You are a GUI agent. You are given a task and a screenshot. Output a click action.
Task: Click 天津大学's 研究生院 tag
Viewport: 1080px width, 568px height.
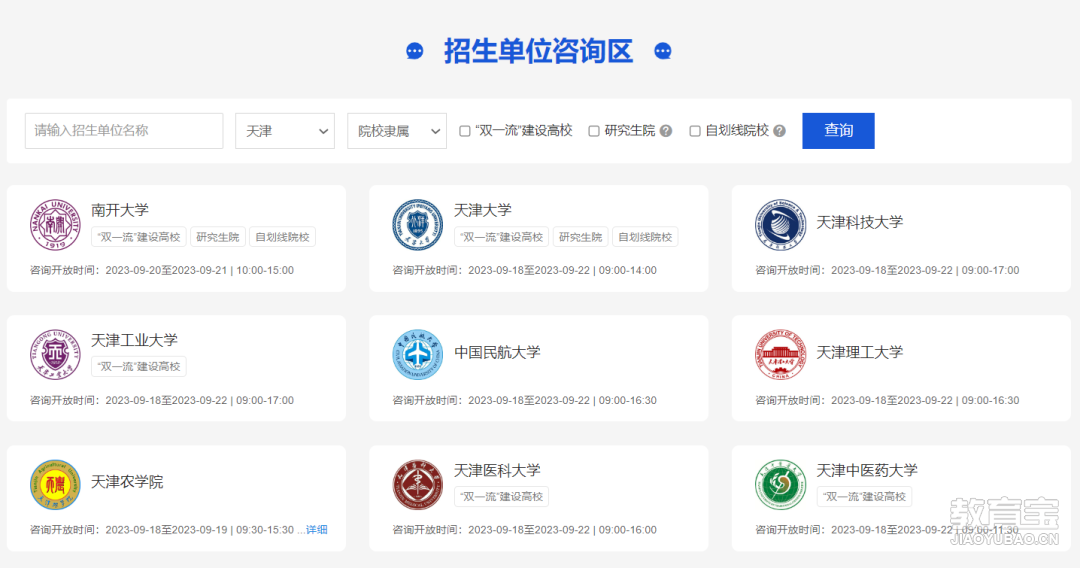(x=581, y=237)
